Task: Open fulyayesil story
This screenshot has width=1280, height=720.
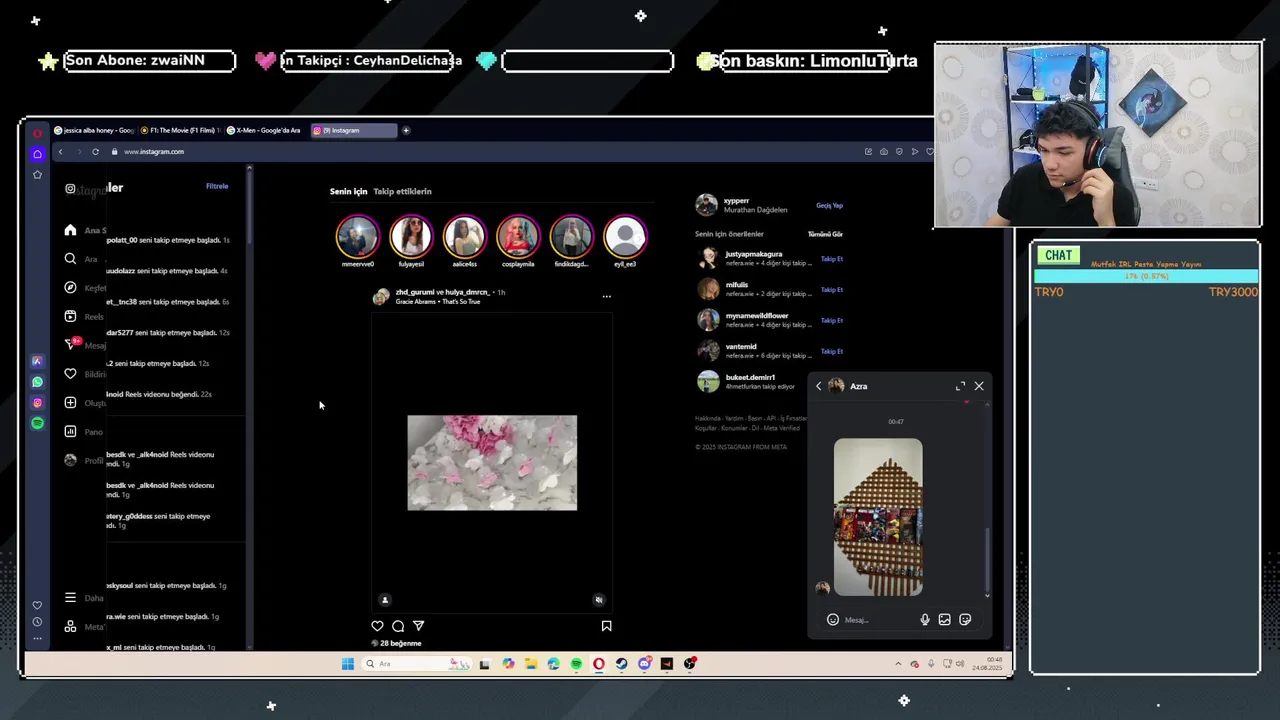Action: (x=411, y=237)
